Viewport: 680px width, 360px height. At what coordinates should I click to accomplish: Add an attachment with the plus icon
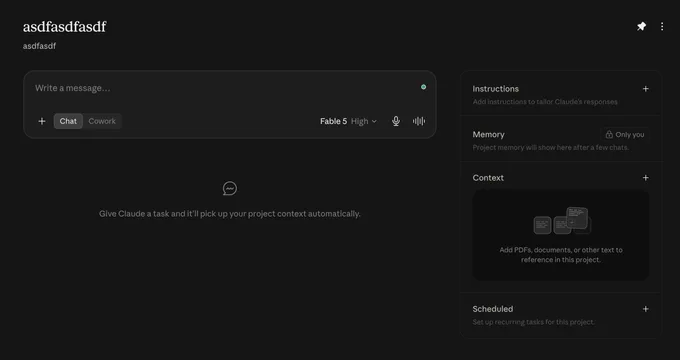click(x=42, y=121)
